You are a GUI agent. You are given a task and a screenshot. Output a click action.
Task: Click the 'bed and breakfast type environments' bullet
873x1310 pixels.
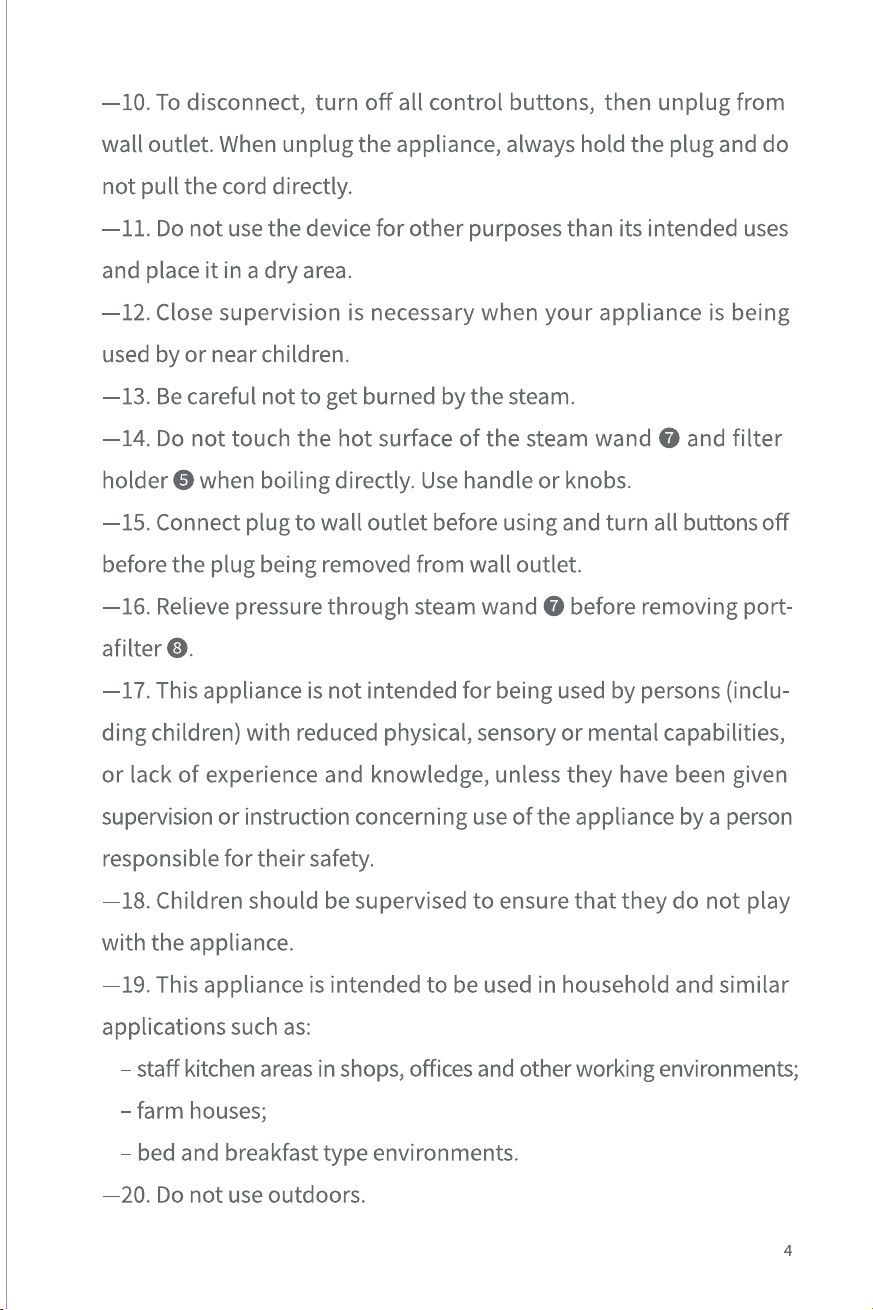pos(318,1153)
